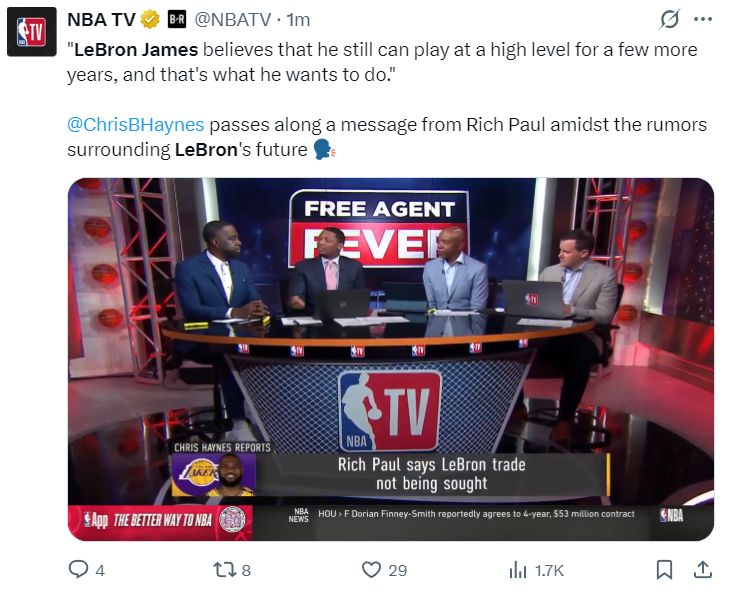The image size is (734, 594).
Task: Click the gold verified badge
Action: click(150, 20)
